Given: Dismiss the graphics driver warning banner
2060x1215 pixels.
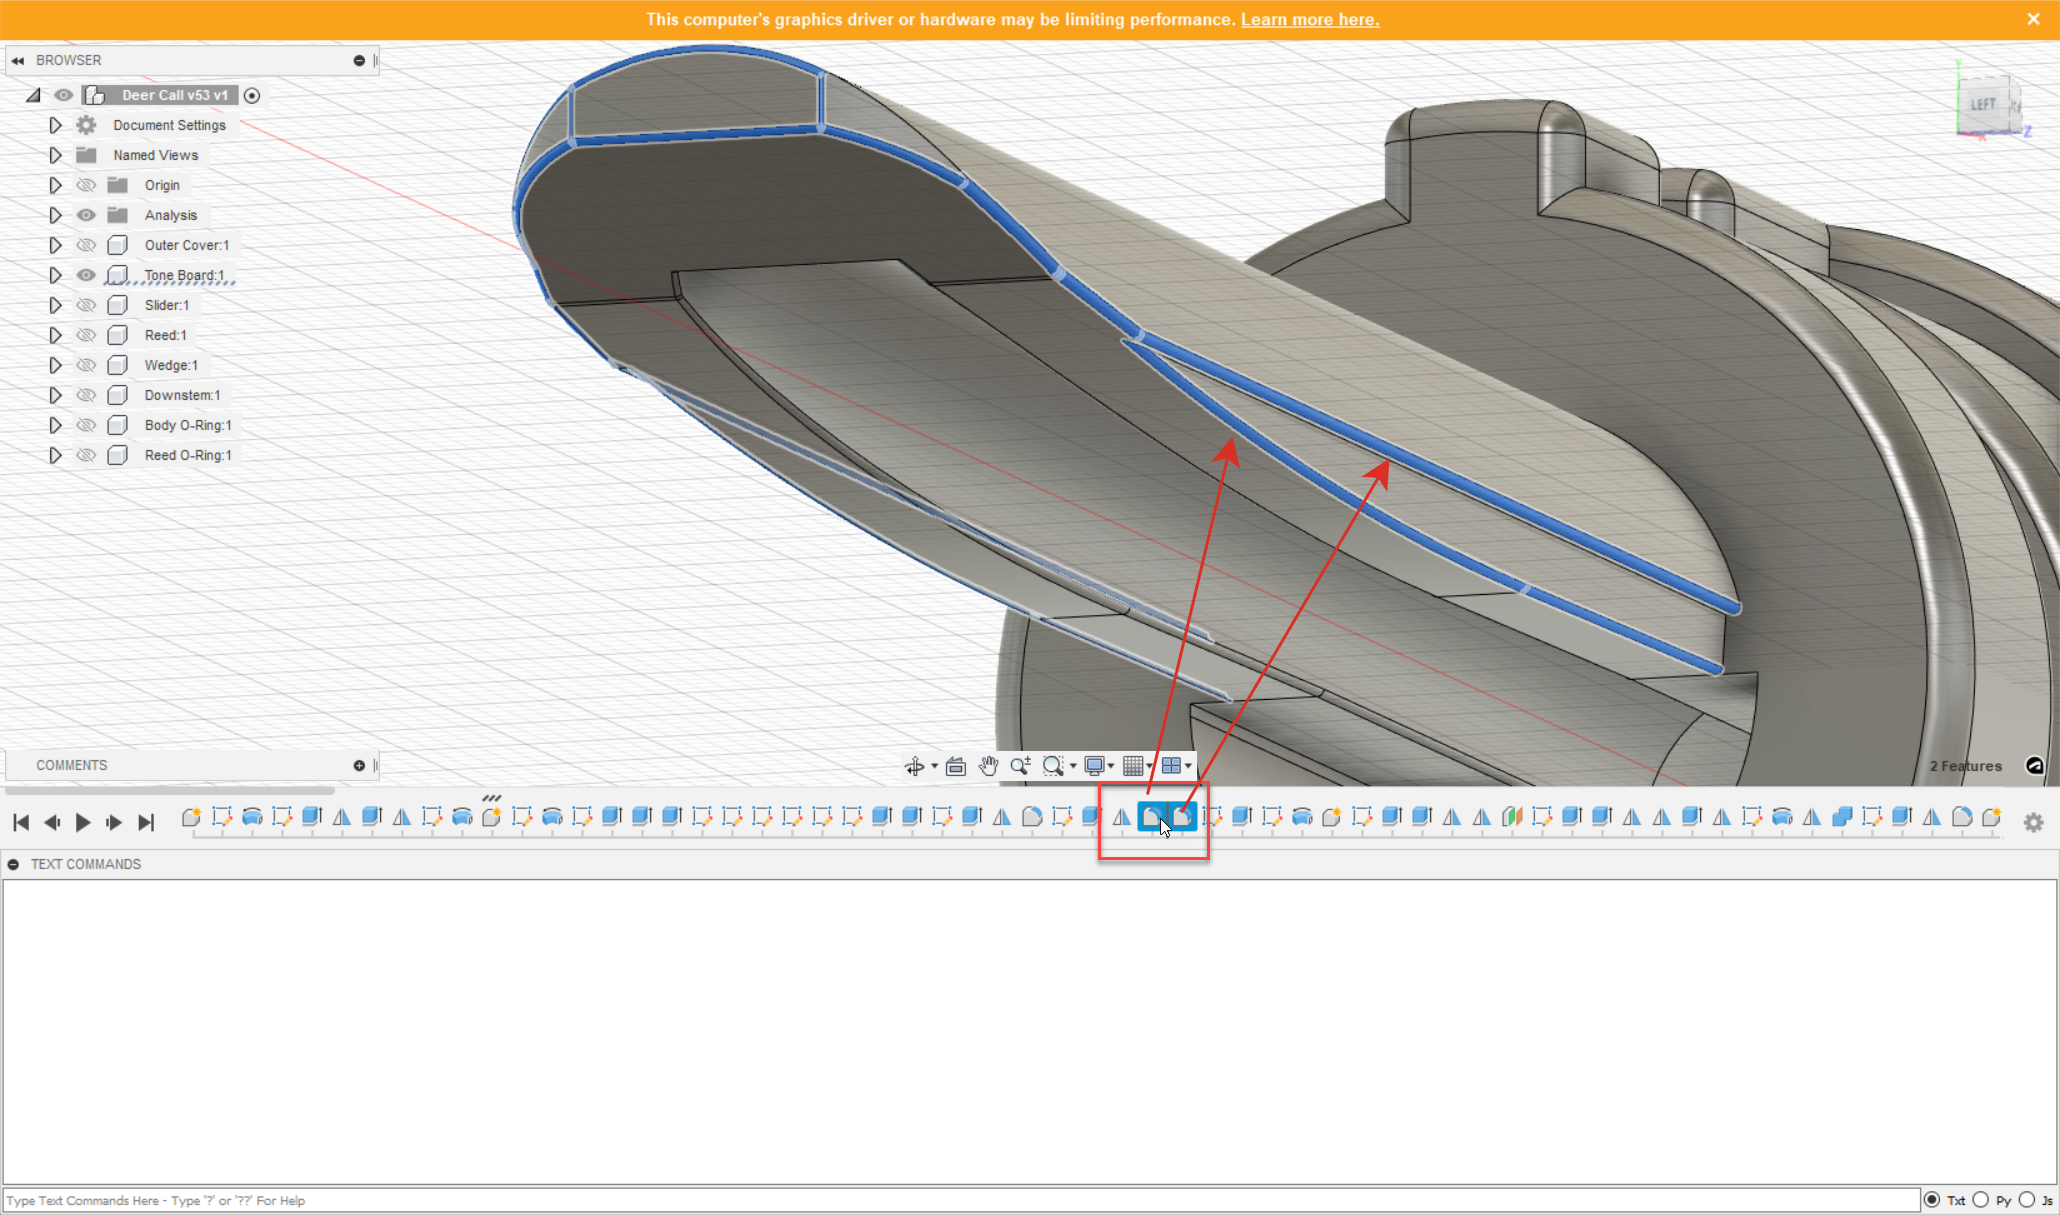Looking at the screenshot, I should coord(2033,19).
